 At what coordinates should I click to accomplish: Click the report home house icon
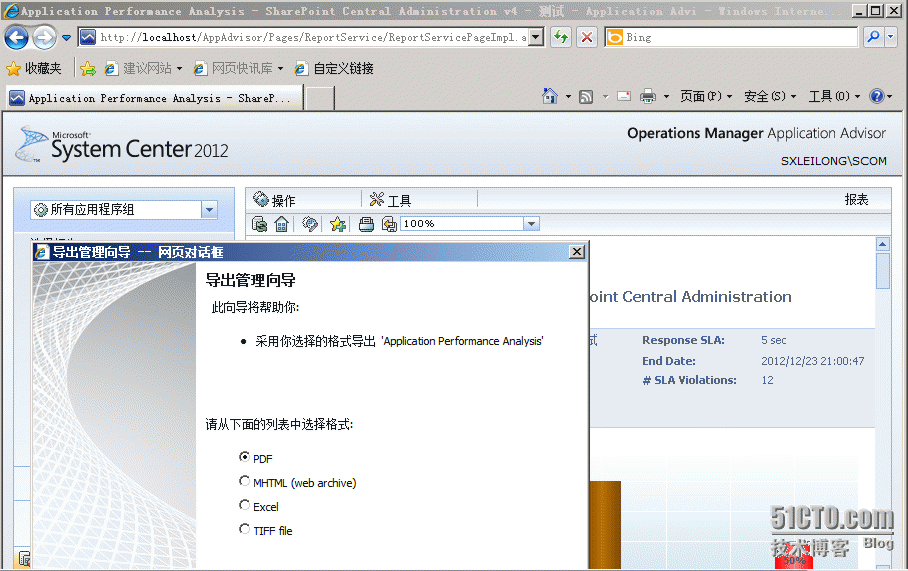pyautogui.click(x=281, y=224)
